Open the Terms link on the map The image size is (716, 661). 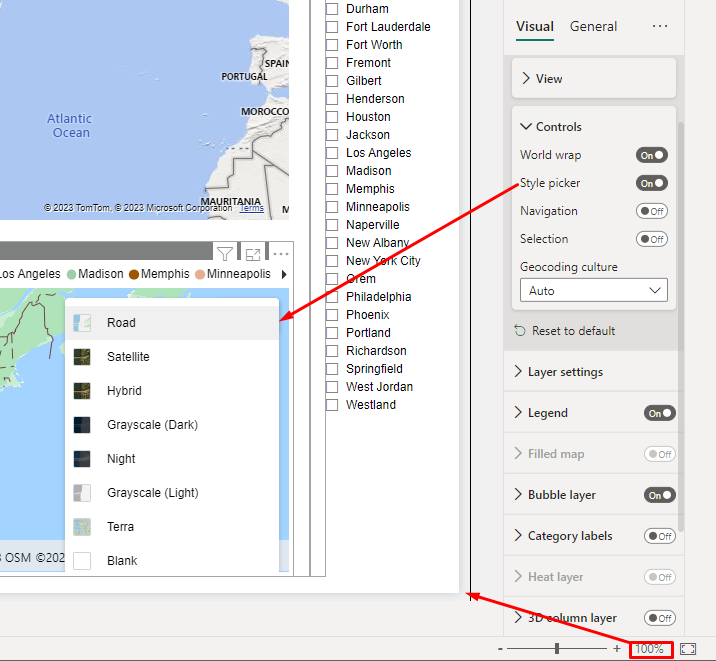pyautogui.click(x=252, y=208)
